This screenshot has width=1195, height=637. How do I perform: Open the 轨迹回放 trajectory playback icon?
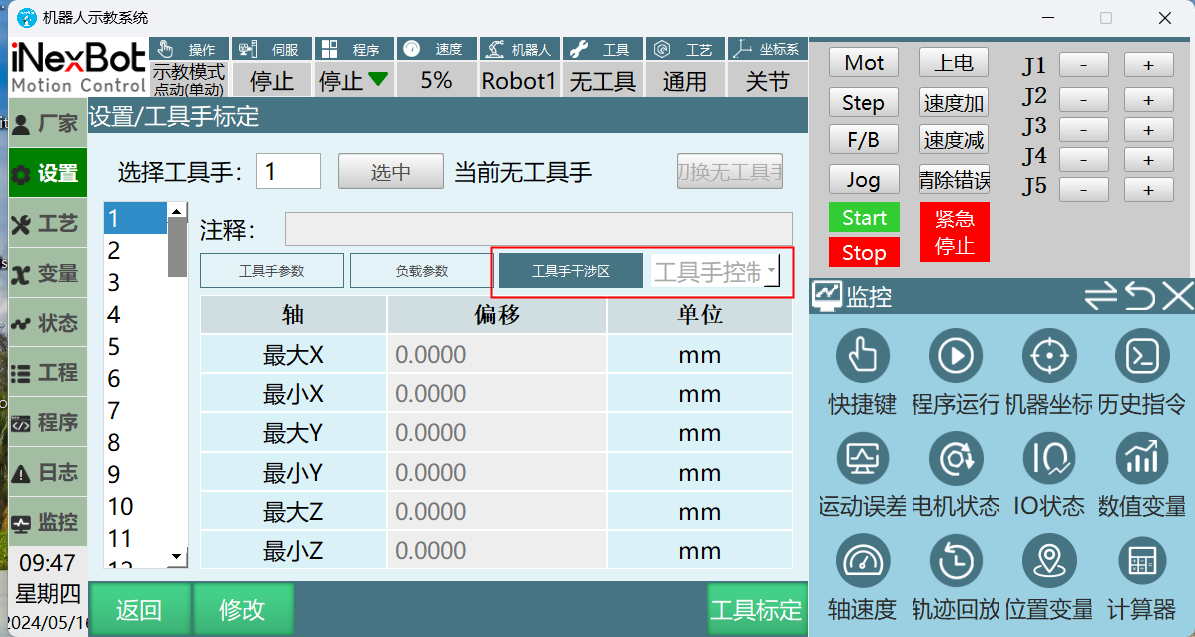955,561
